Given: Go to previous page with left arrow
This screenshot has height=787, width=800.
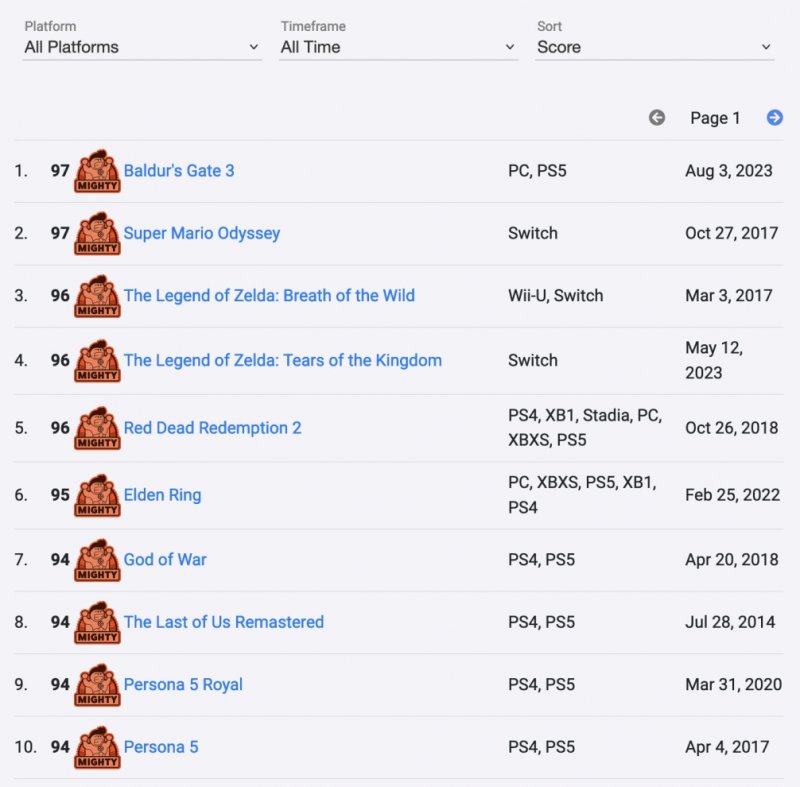Looking at the screenshot, I should 657,118.
